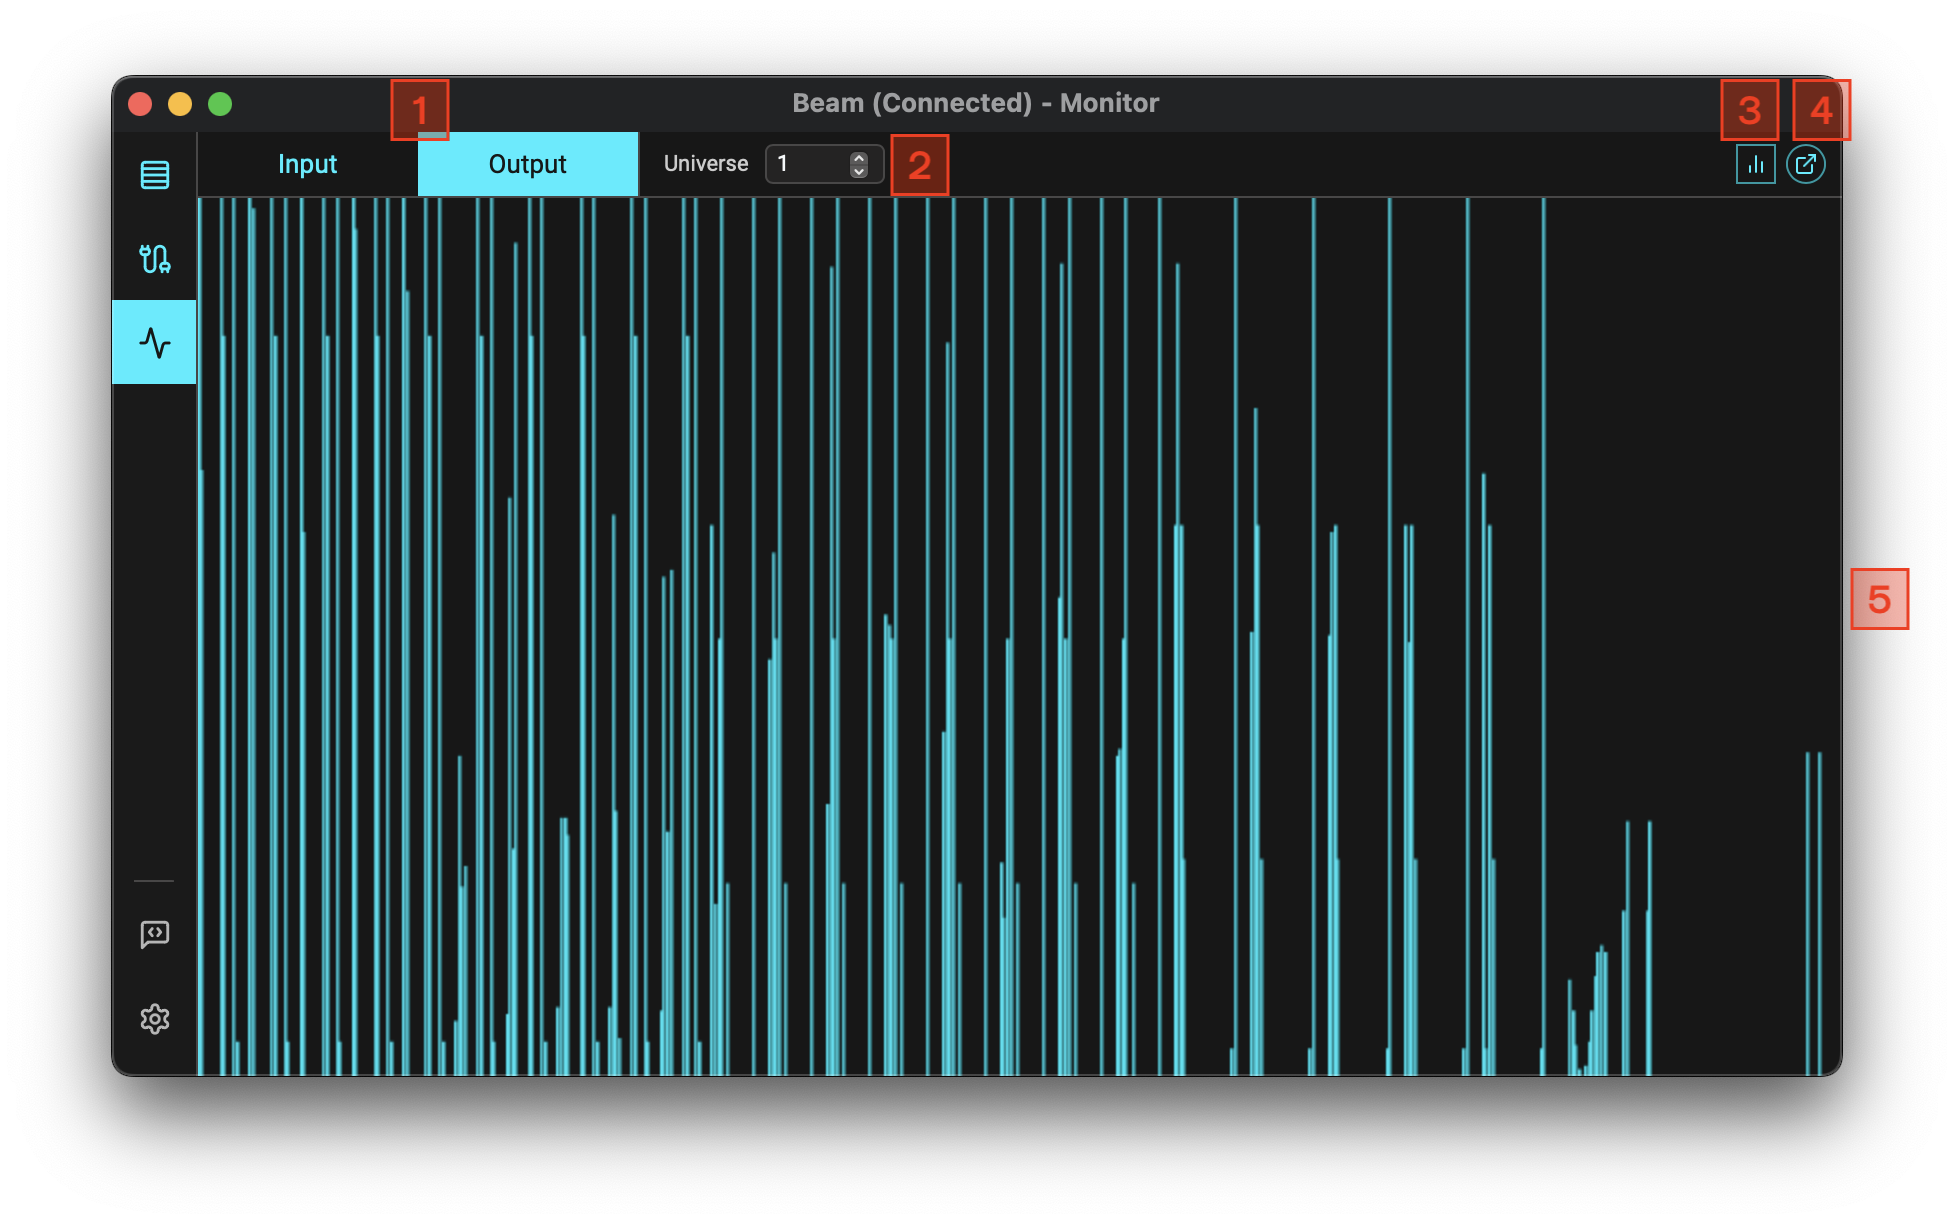
Task: Click the Universe label
Action: point(706,164)
